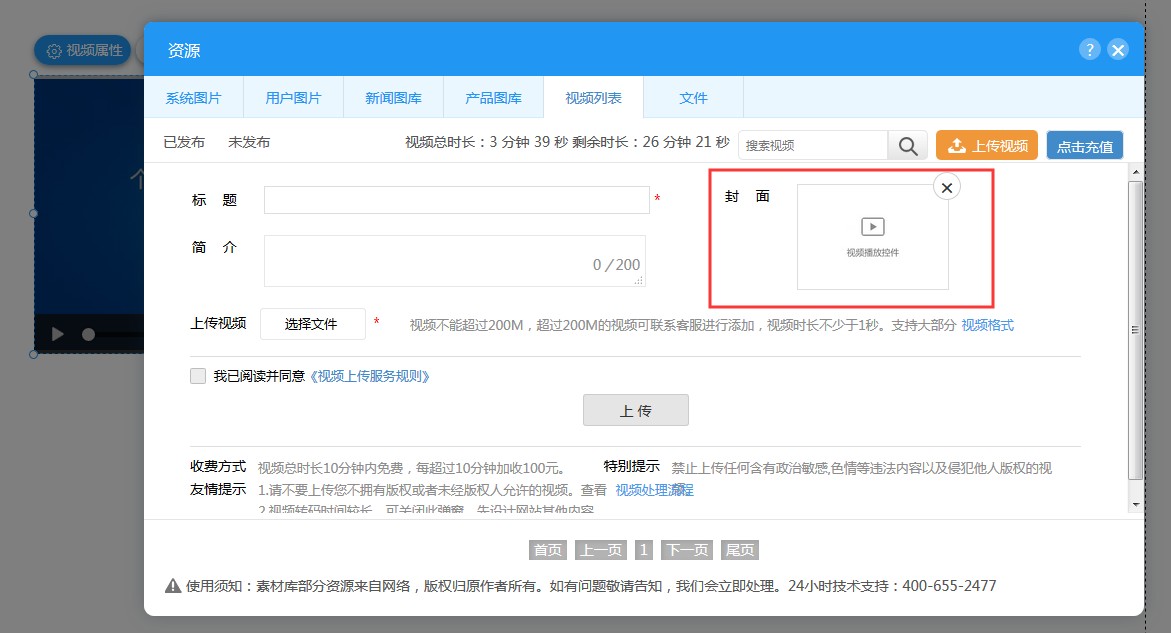The width and height of the screenshot is (1171, 633).
Task: Click the 选择文件 file chooser button
Action: pos(311,324)
